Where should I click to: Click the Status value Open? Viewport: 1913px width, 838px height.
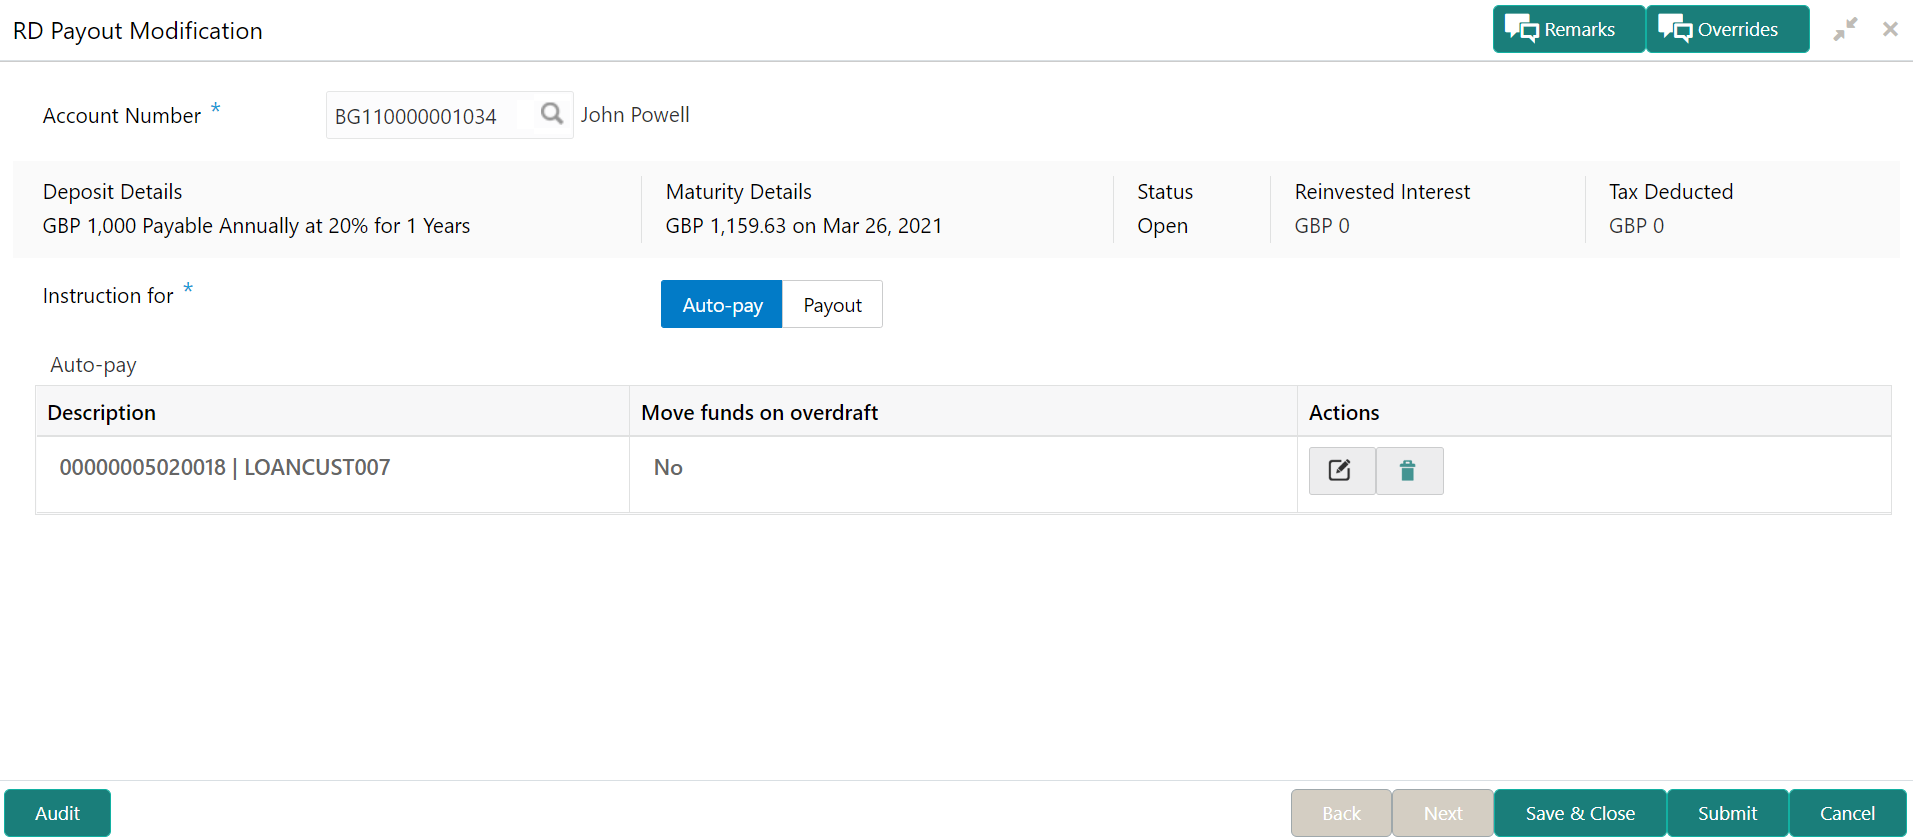[1162, 226]
